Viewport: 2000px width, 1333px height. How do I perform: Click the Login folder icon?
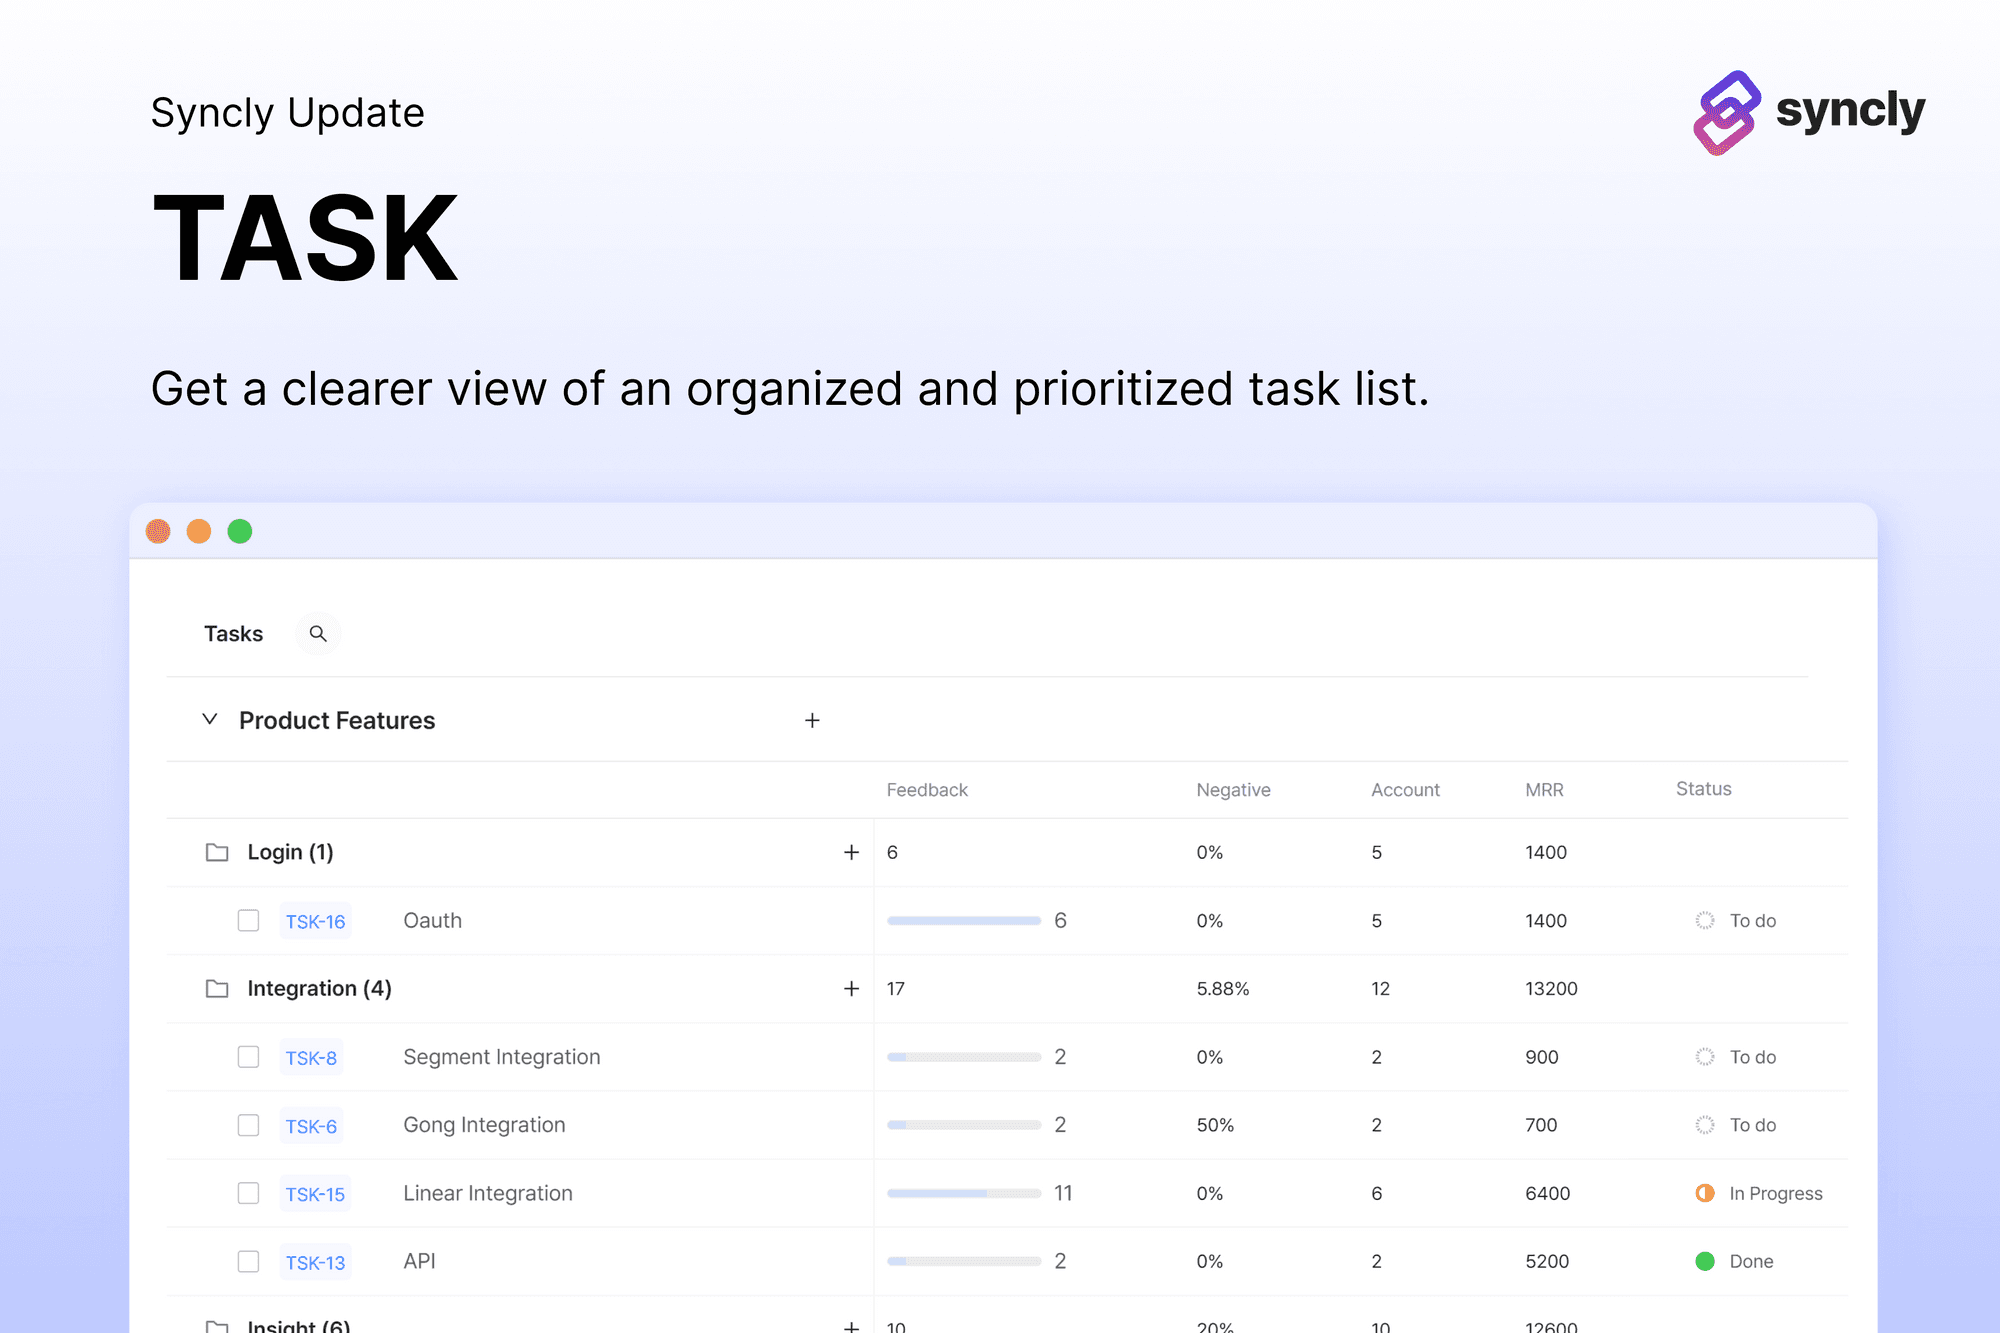tap(217, 852)
